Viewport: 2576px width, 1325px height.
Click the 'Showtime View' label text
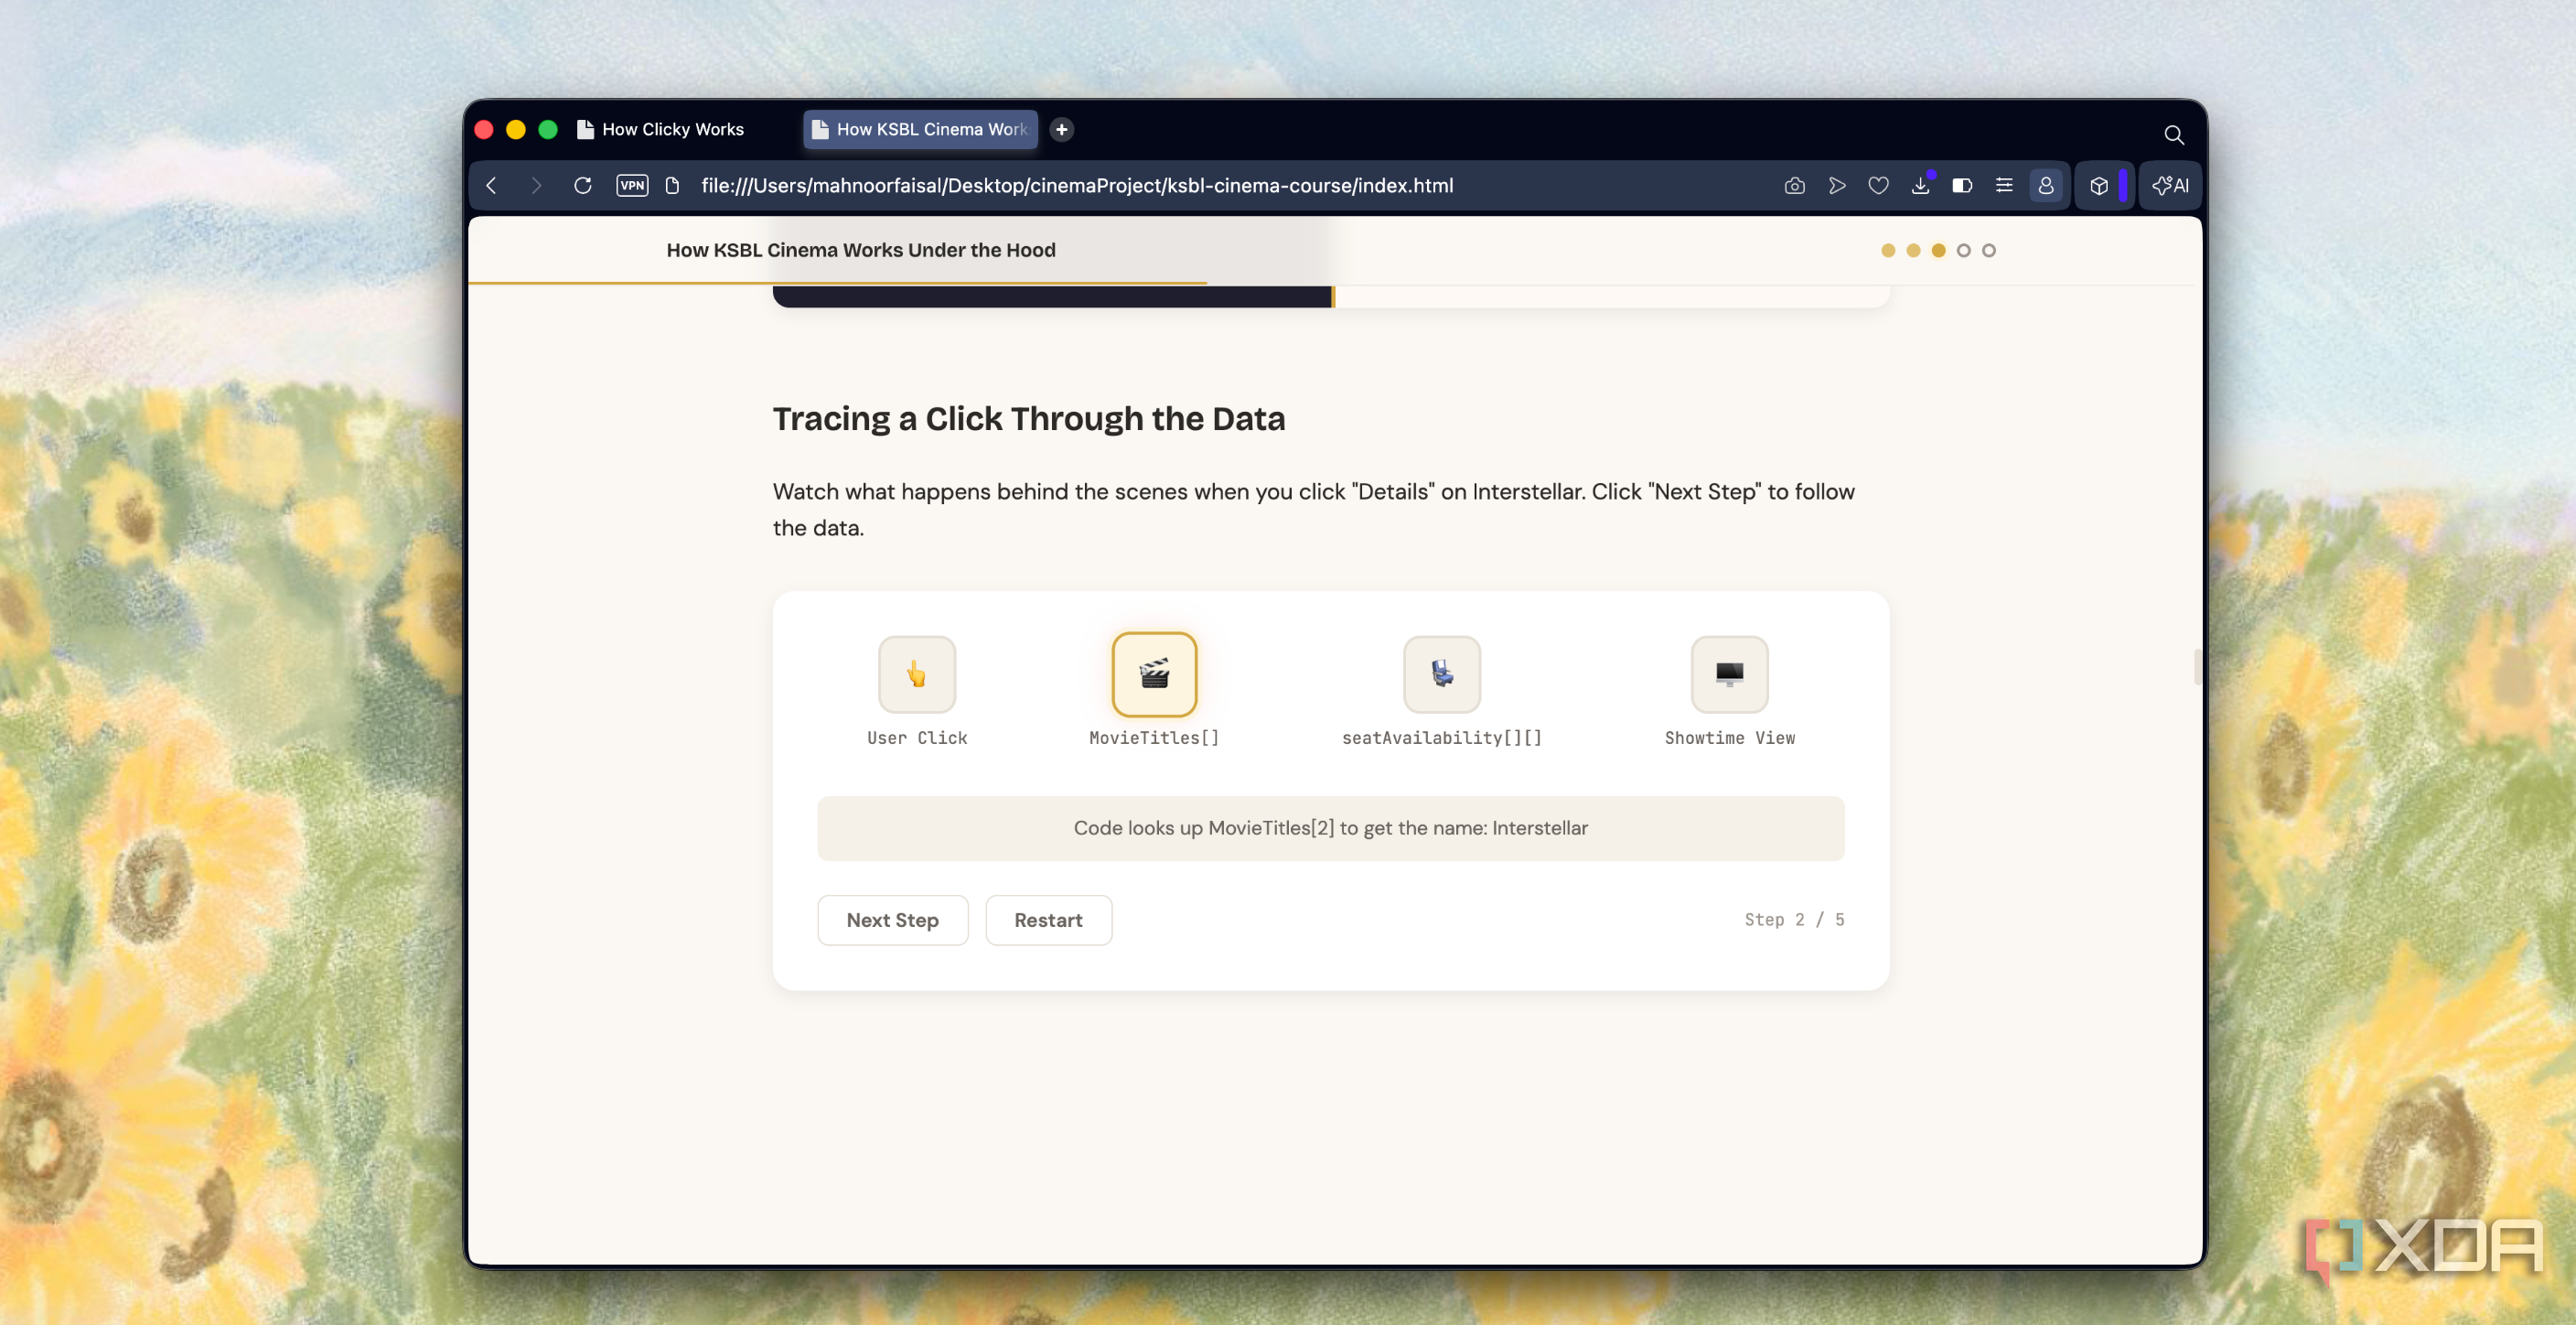(1729, 738)
